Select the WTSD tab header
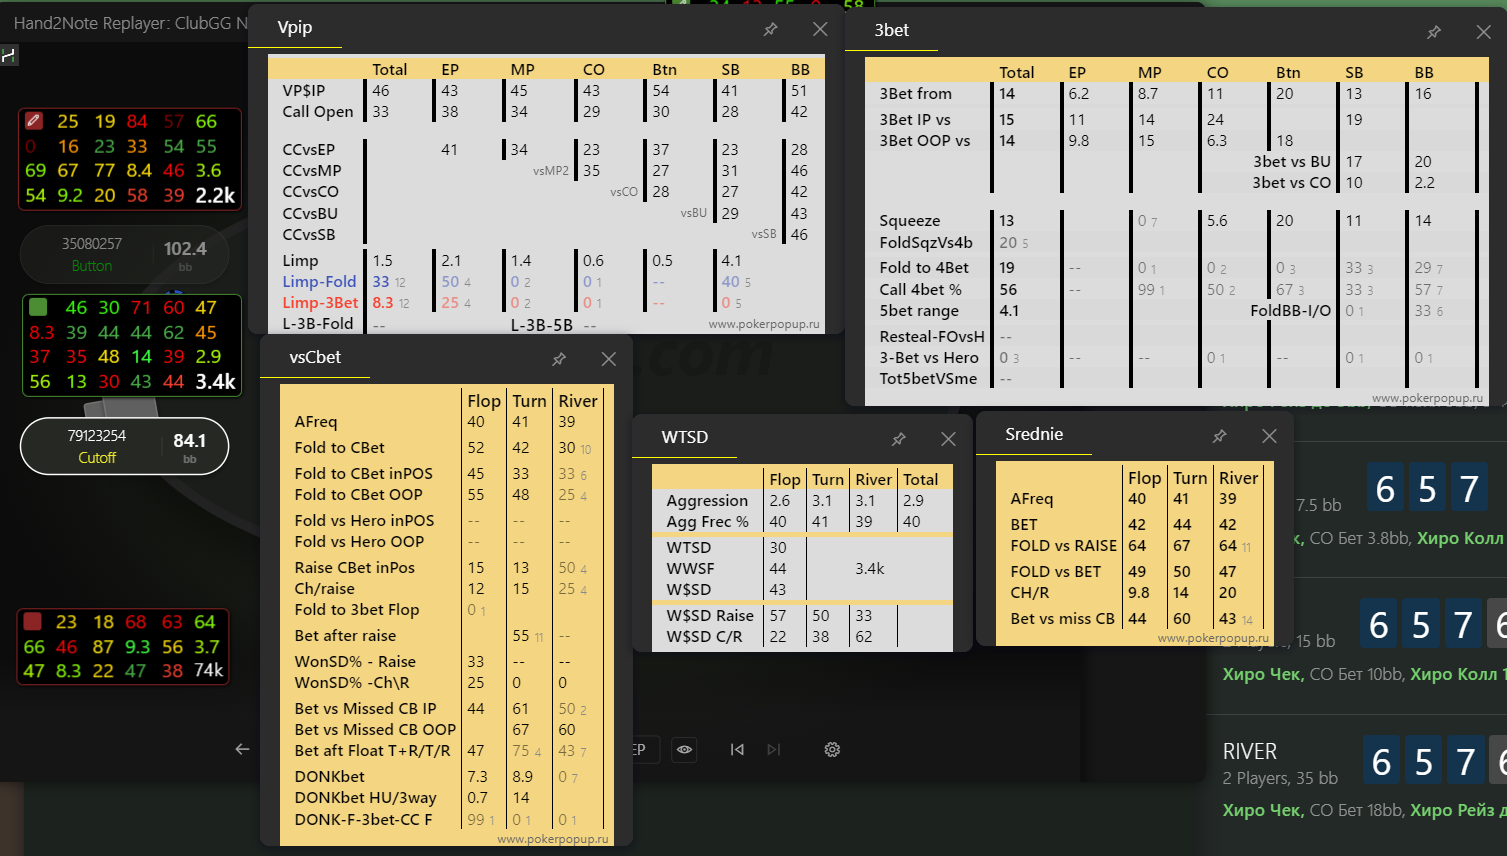This screenshot has height=856, width=1507. coord(685,437)
